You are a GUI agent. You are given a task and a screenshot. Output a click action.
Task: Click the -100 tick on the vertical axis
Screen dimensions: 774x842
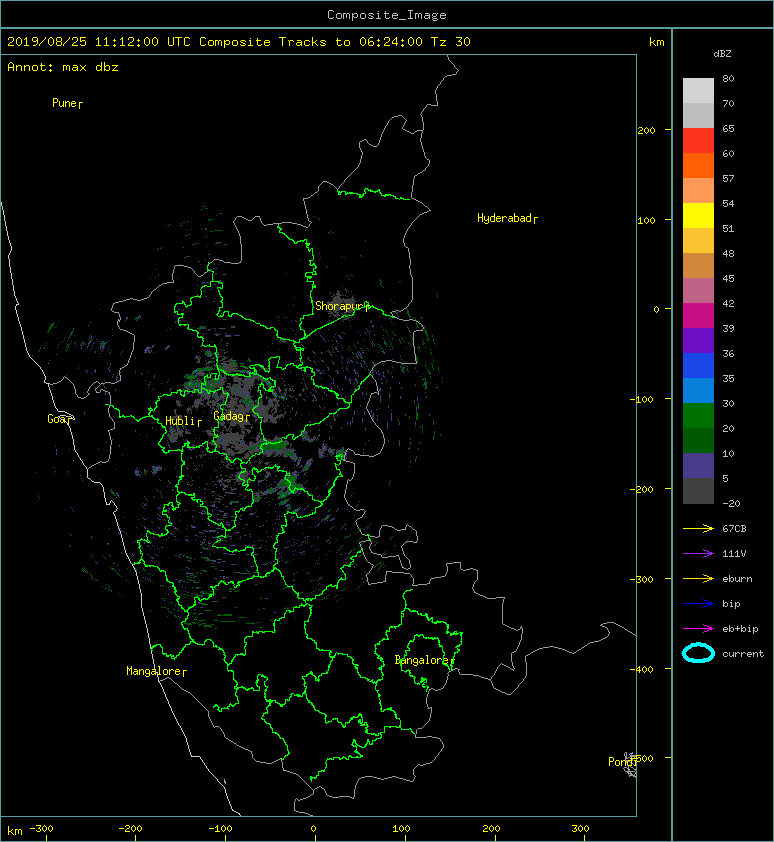tap(642, 400)
